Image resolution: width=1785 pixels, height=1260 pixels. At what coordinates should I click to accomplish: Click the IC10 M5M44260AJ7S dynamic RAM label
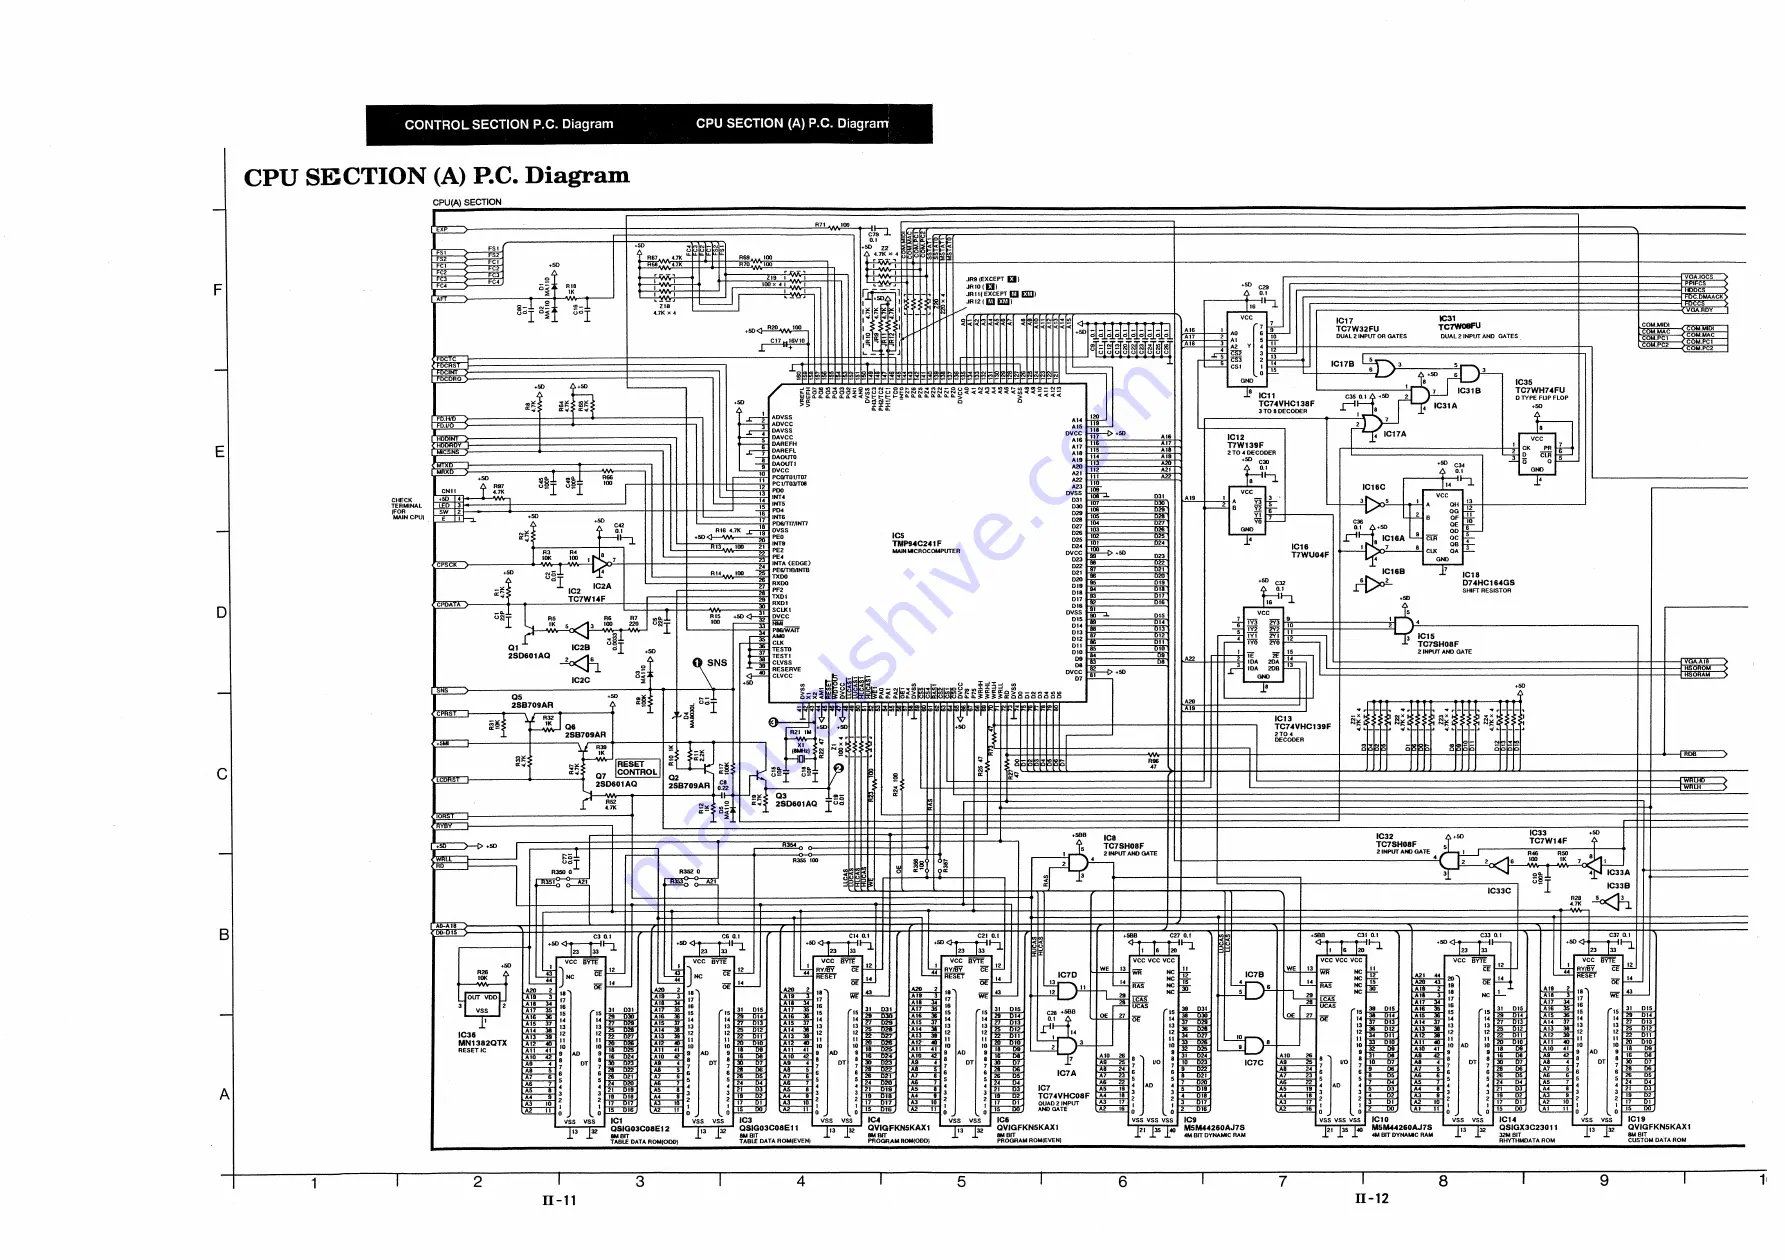[1402, 1127]
